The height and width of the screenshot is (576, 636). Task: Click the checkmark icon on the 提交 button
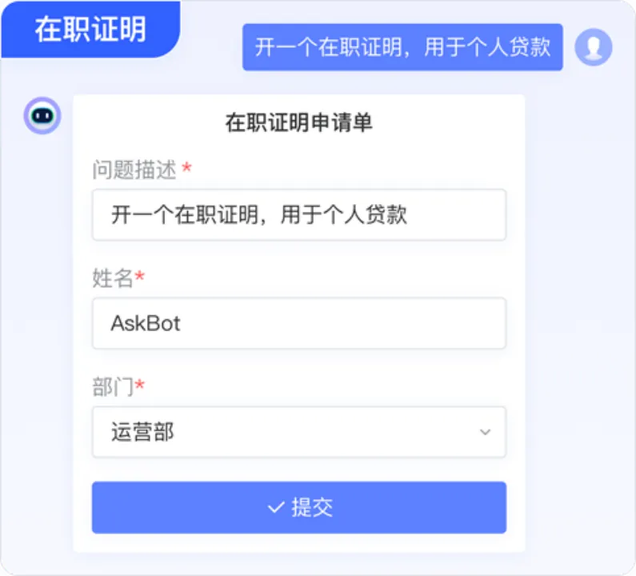tap(275, 508)
